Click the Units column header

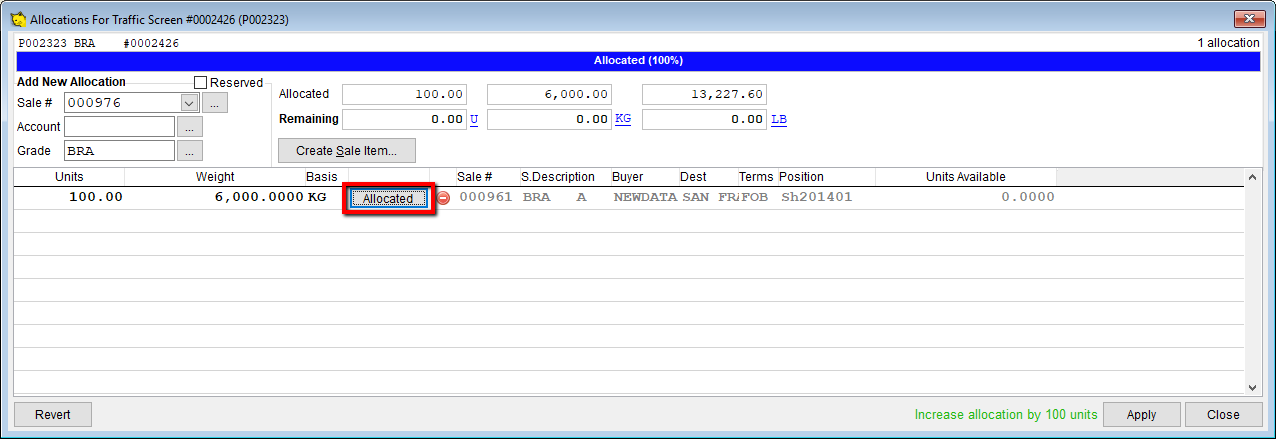tap(69, 177)
